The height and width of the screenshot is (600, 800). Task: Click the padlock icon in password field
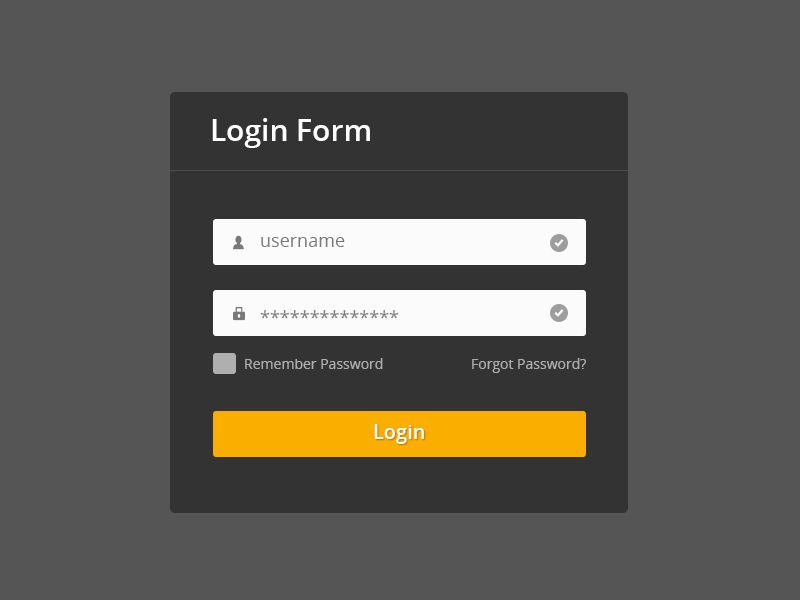click(239, 313)
